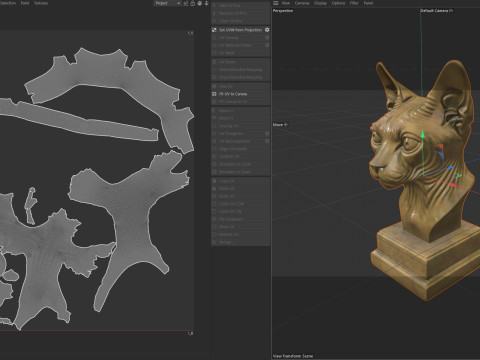Open the viewport Display menu
The image size is (480, 360).
tap(320, 3)
